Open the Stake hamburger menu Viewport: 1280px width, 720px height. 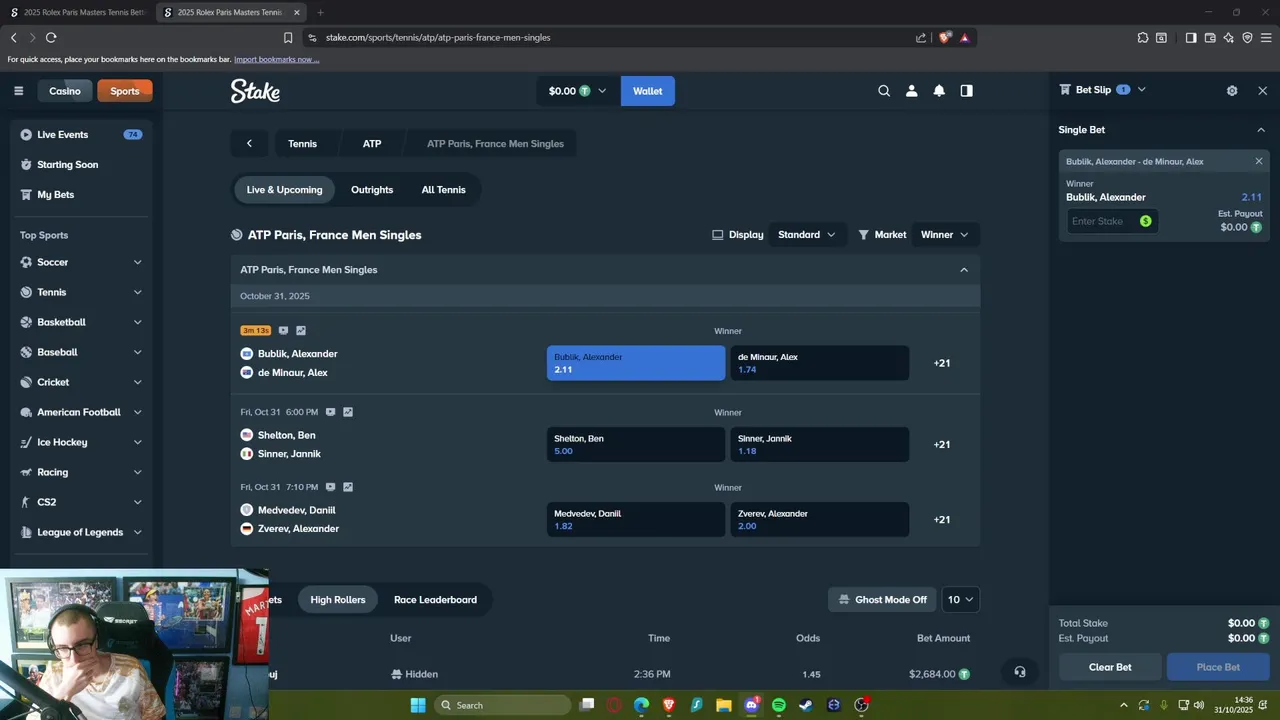(18, 91)
